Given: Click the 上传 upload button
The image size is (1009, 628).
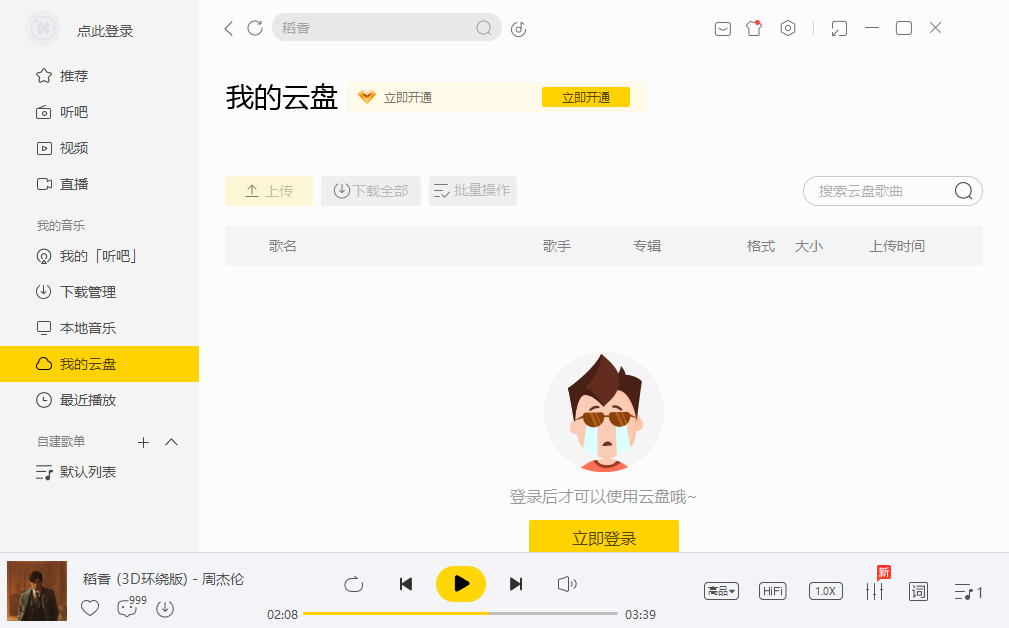Looking at the screenshot, I should click(x=269, y=190).
